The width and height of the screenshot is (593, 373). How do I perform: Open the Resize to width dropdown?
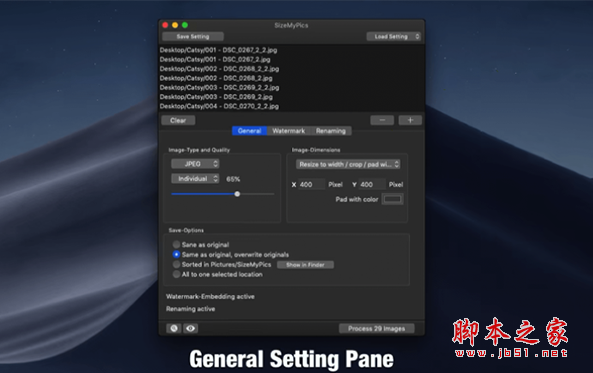click(348, 164)
